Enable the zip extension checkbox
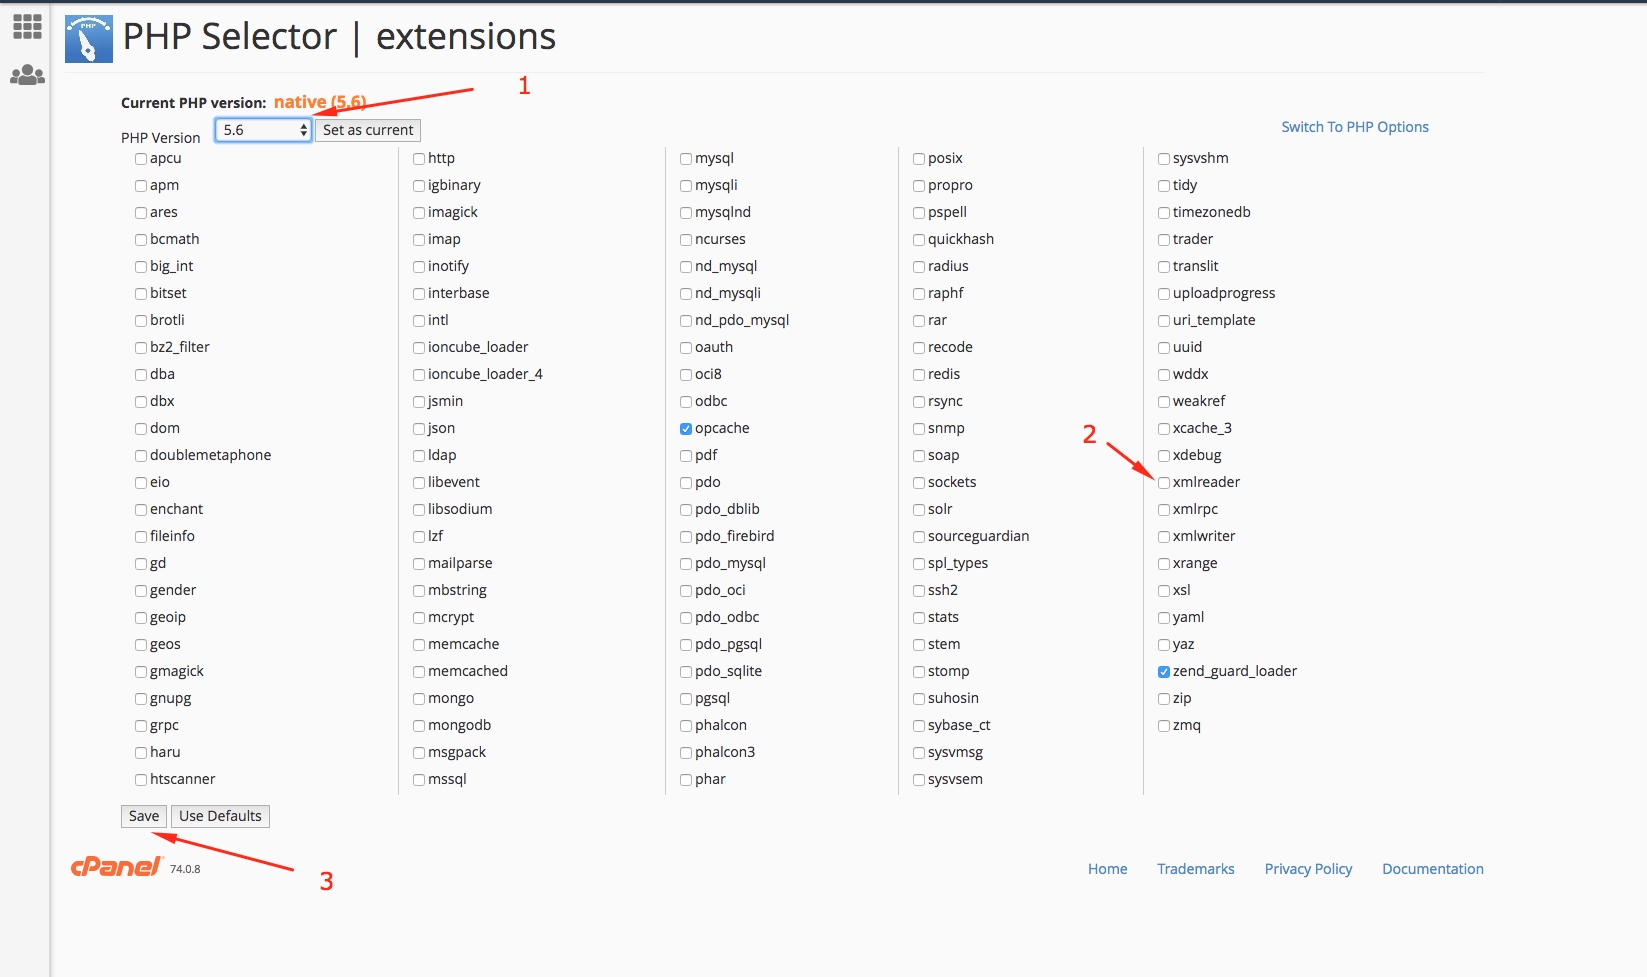 [x=1164, y=699]
